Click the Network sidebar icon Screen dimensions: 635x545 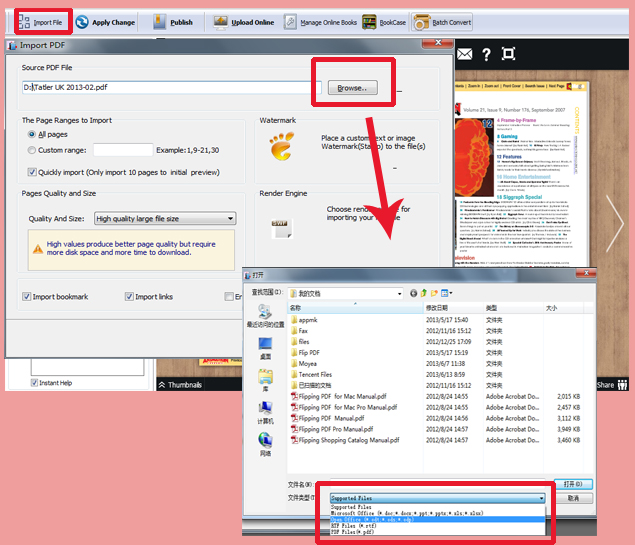(x=265, y=444)
